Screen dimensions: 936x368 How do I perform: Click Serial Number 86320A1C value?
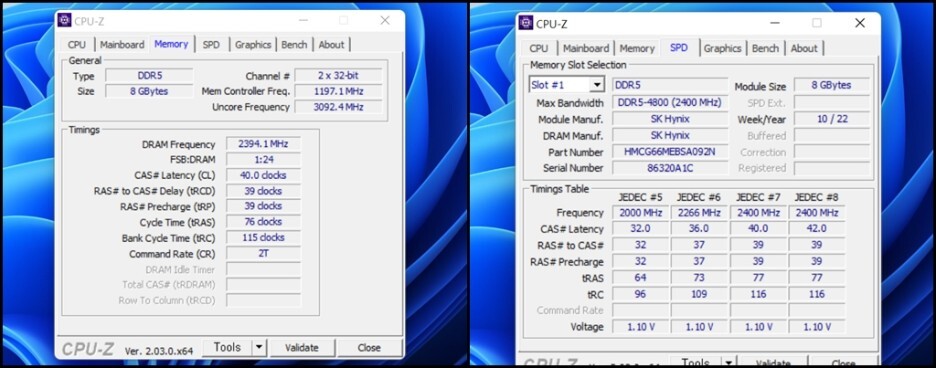click(670, 168)
